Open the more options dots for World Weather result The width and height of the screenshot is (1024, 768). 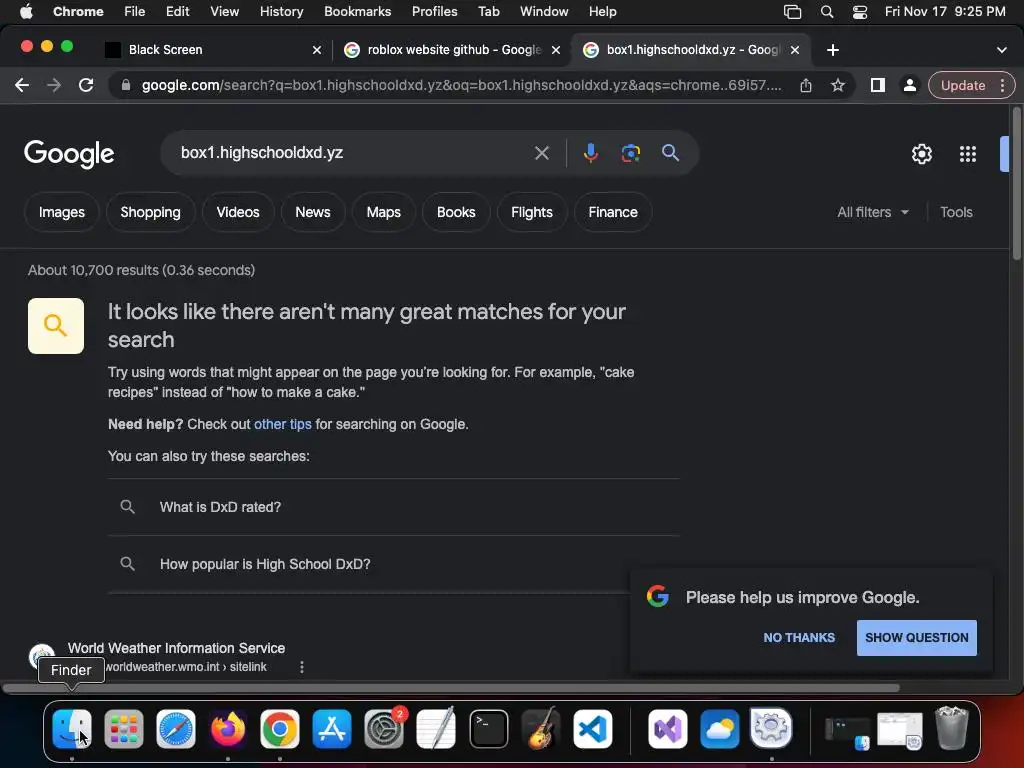[302, 667]
